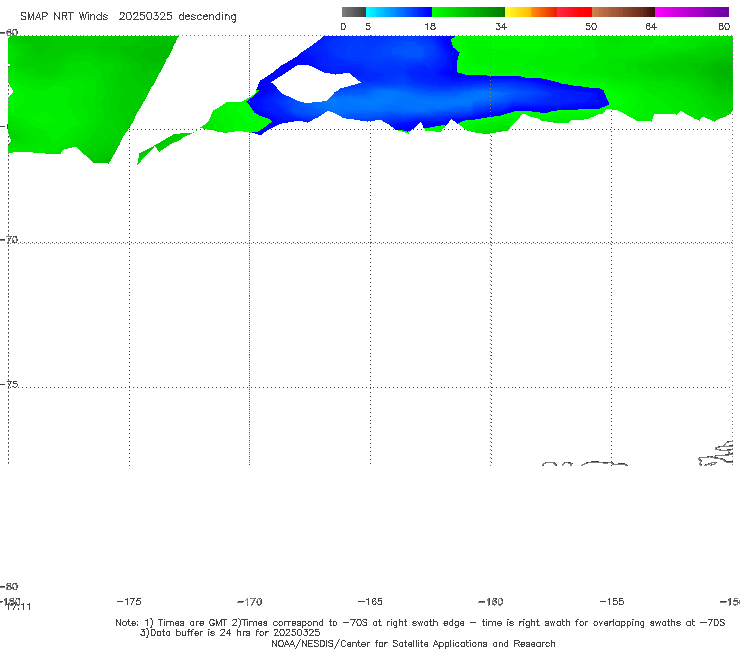740x650 pixels.
Task: Click the "-170" longitude axis label
Action: 250,601
